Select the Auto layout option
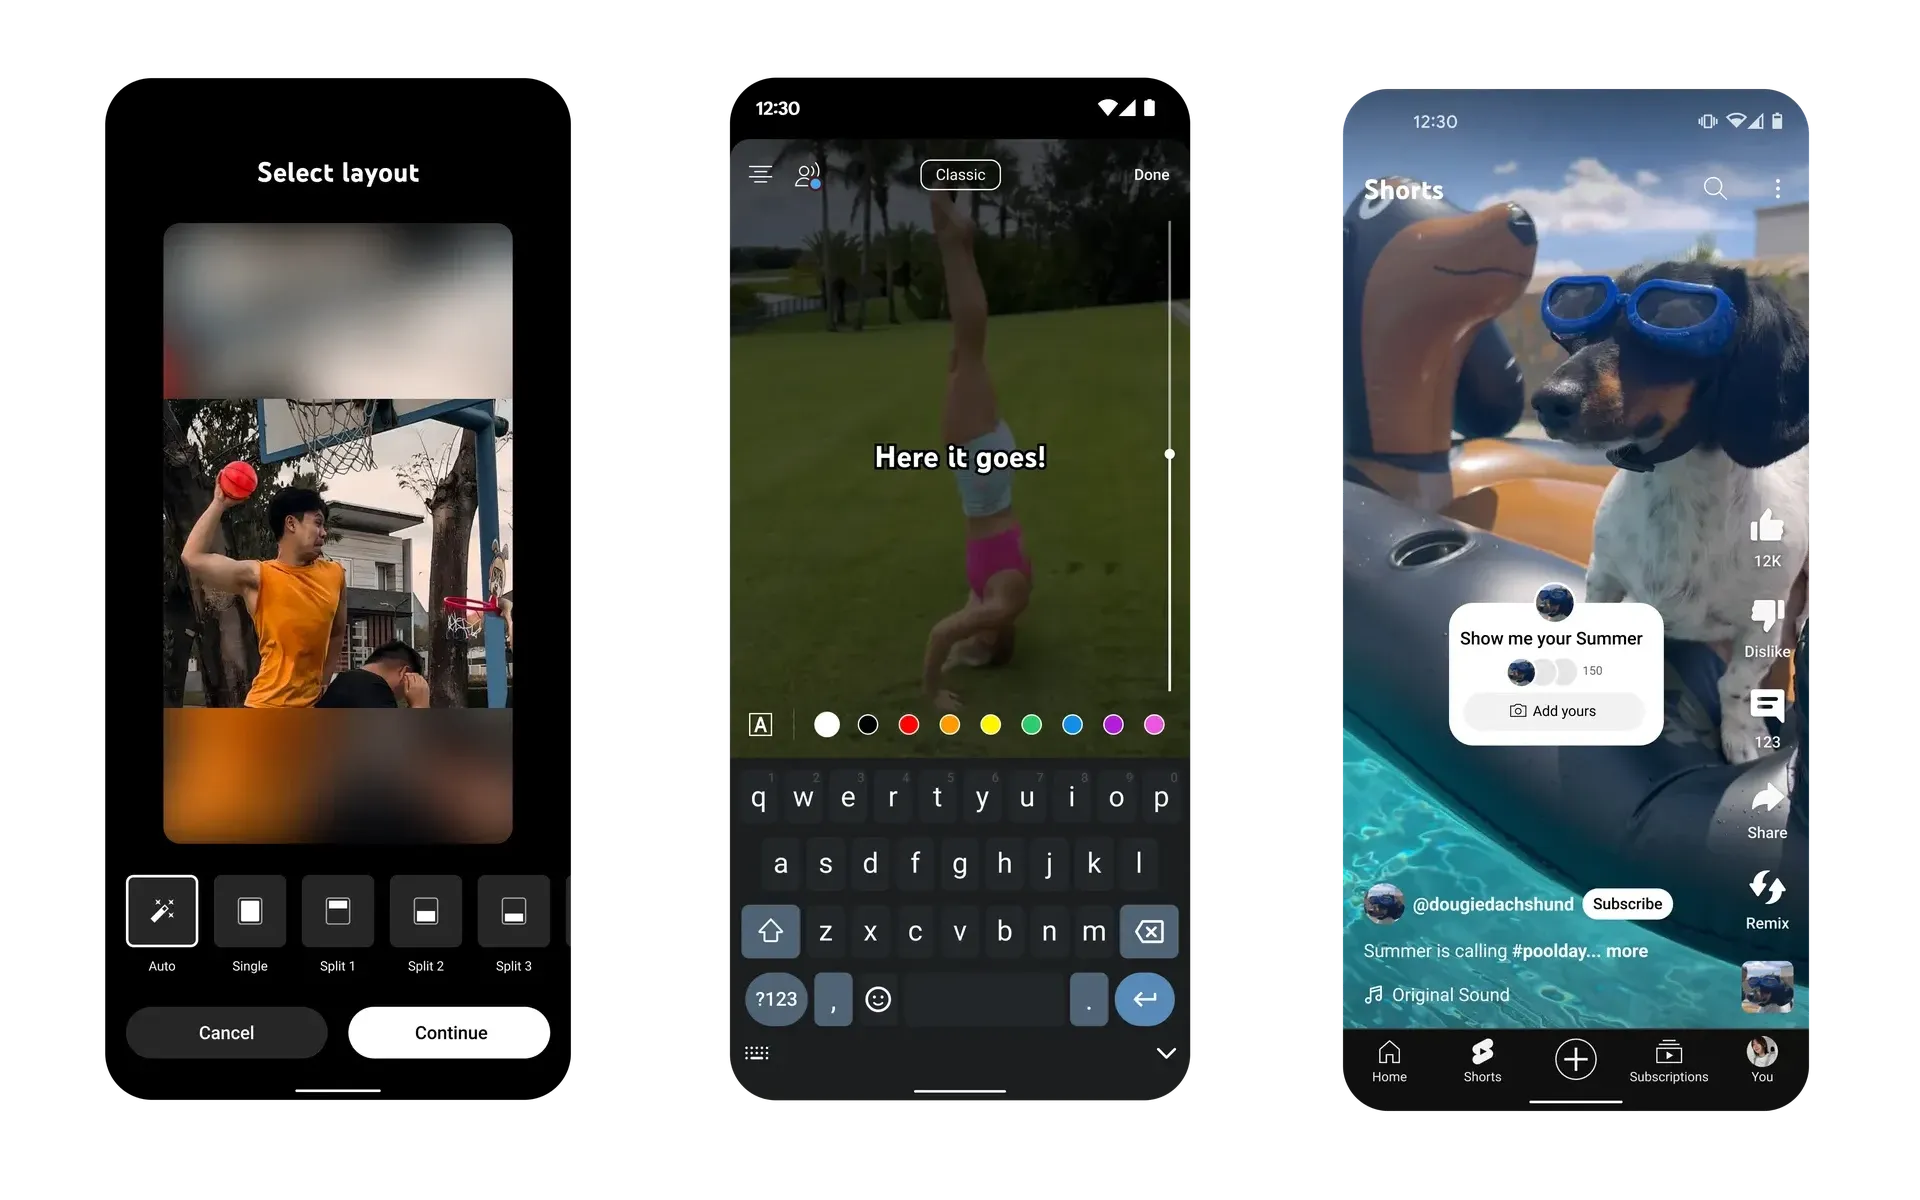This screenshot has height=1200, width=1920. 160,911
